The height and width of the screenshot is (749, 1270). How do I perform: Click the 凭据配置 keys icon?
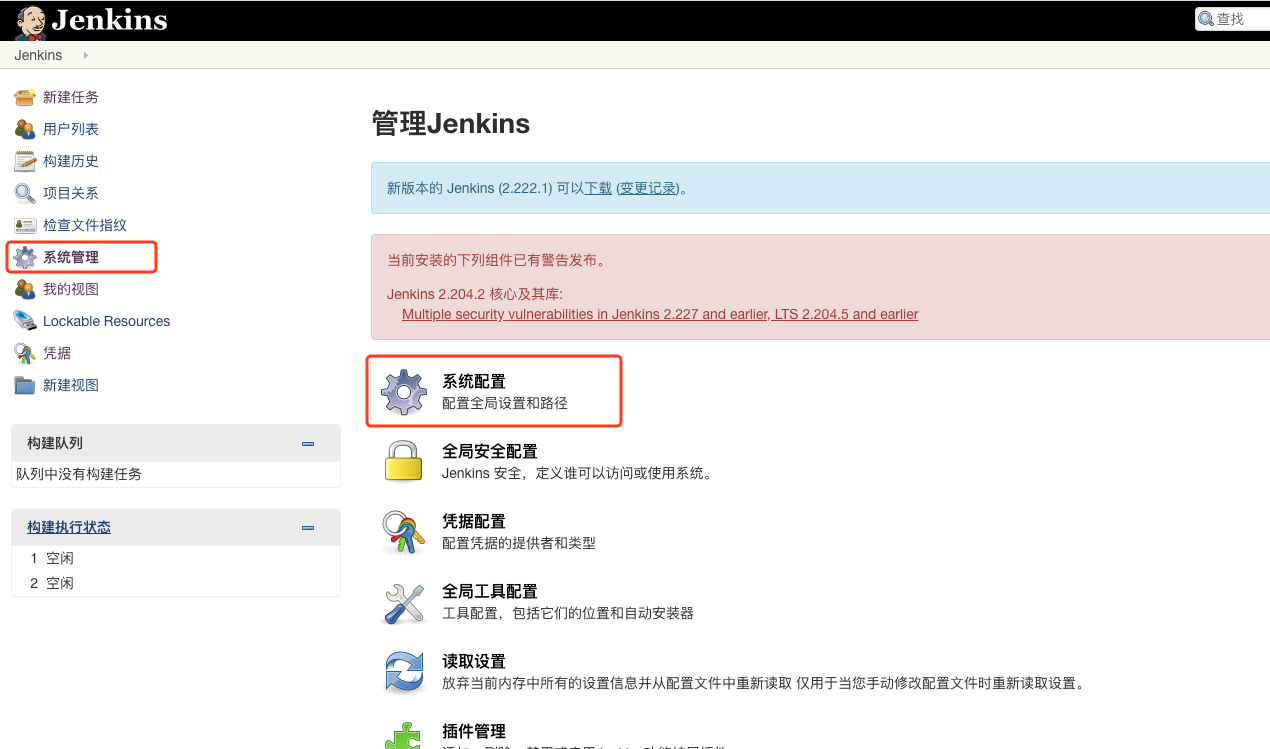pyautogui.click(x=404, y=532)
